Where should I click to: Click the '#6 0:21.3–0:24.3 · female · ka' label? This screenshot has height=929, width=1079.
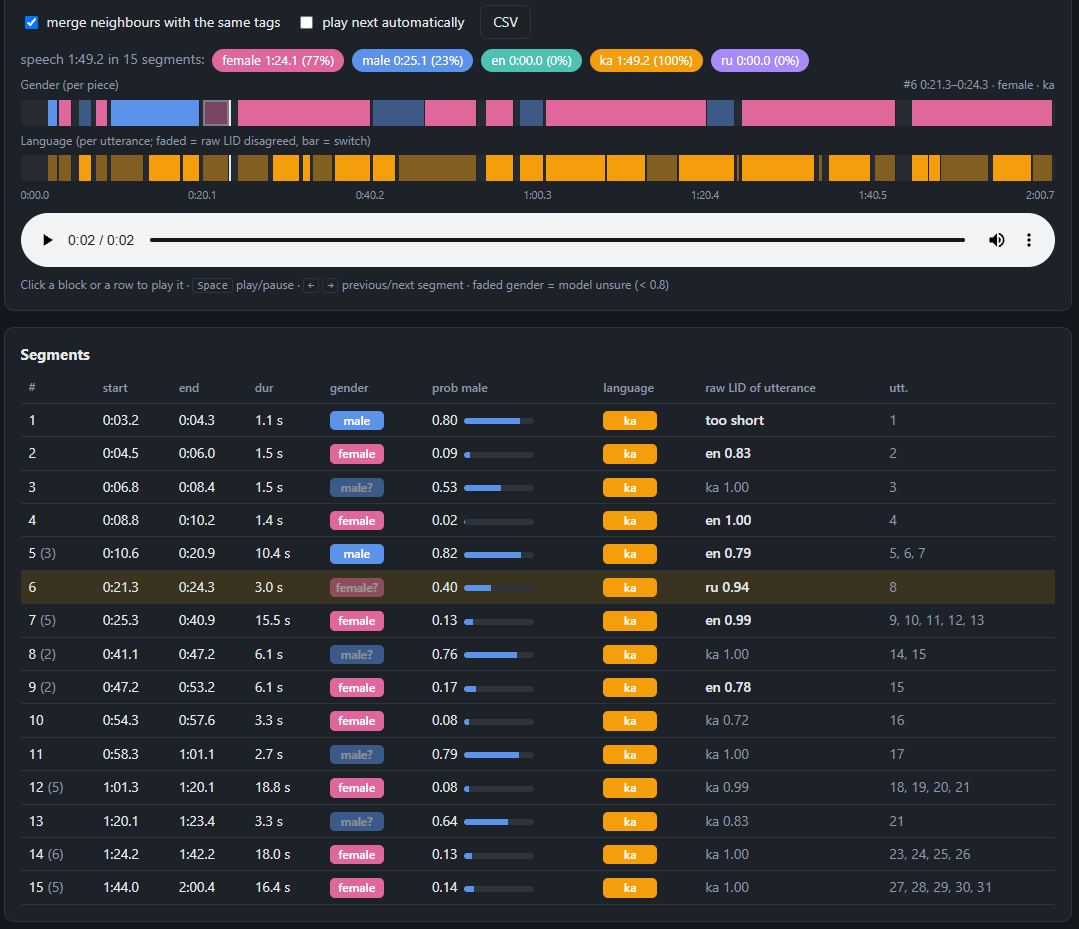(979, 85)
